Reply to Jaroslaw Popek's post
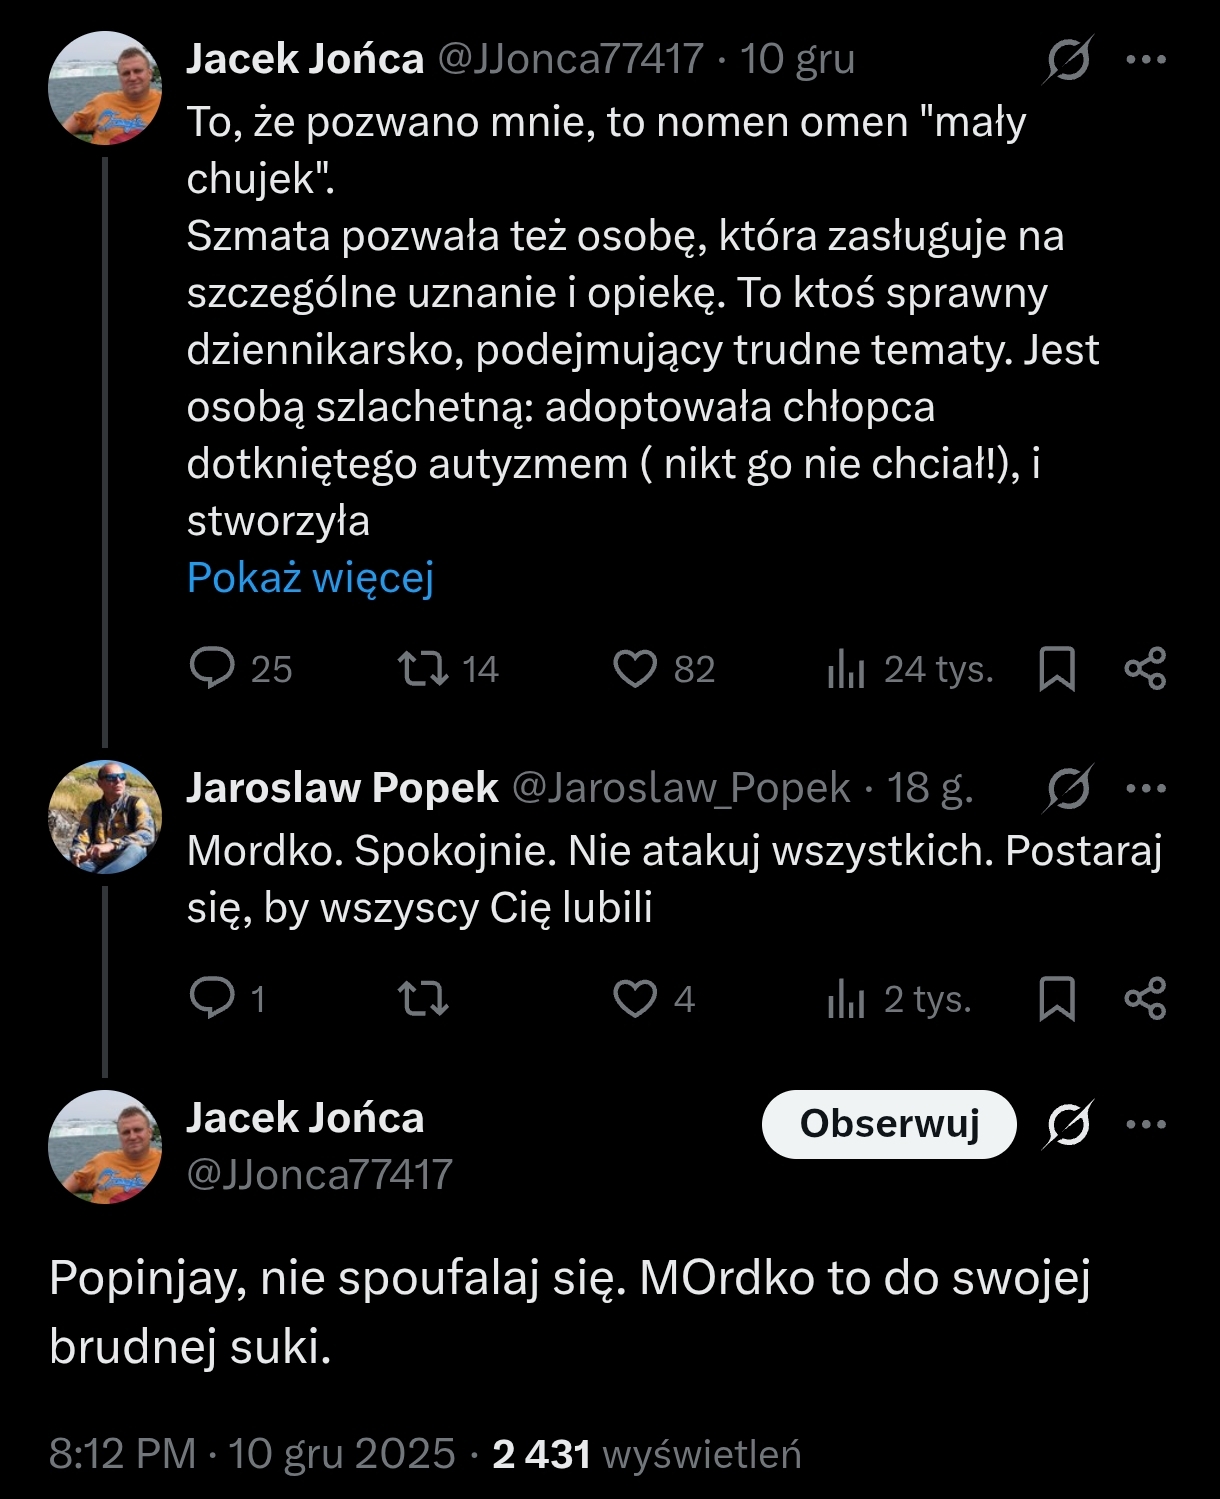Screen dimensions: 1220x1499 [212, 998]
